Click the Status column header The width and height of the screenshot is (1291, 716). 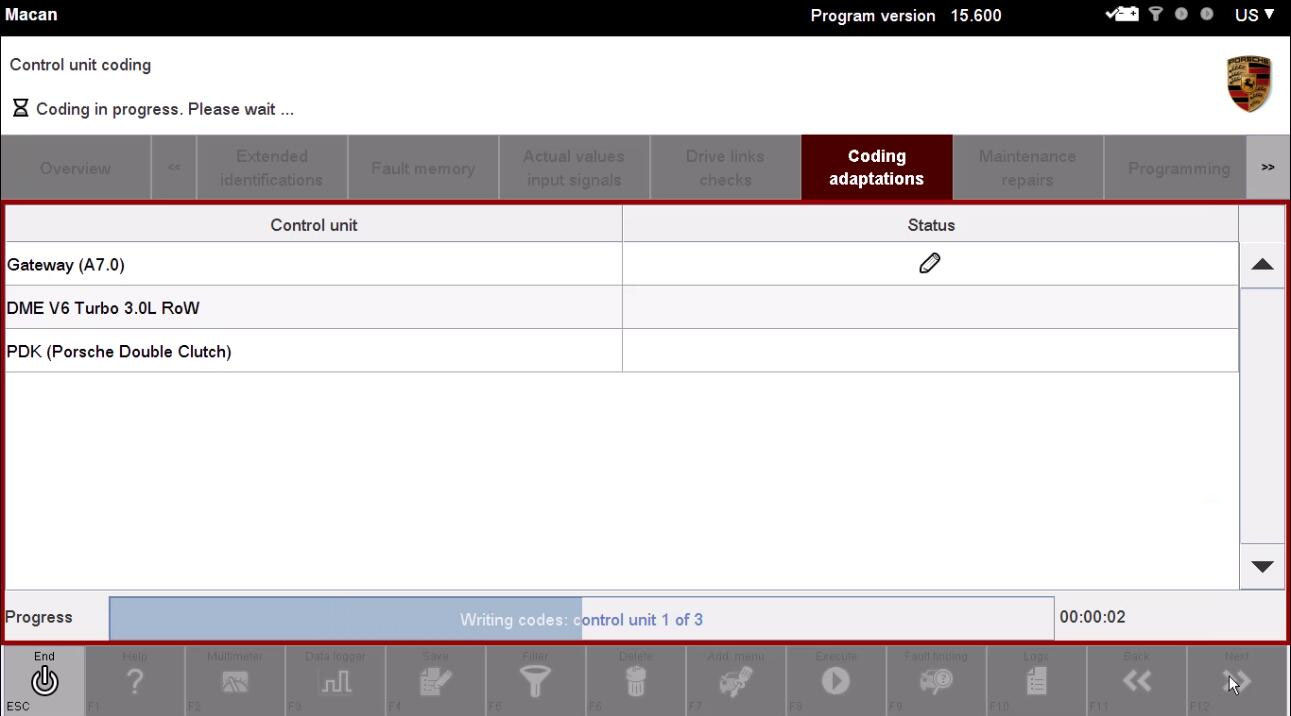[931, 225]
